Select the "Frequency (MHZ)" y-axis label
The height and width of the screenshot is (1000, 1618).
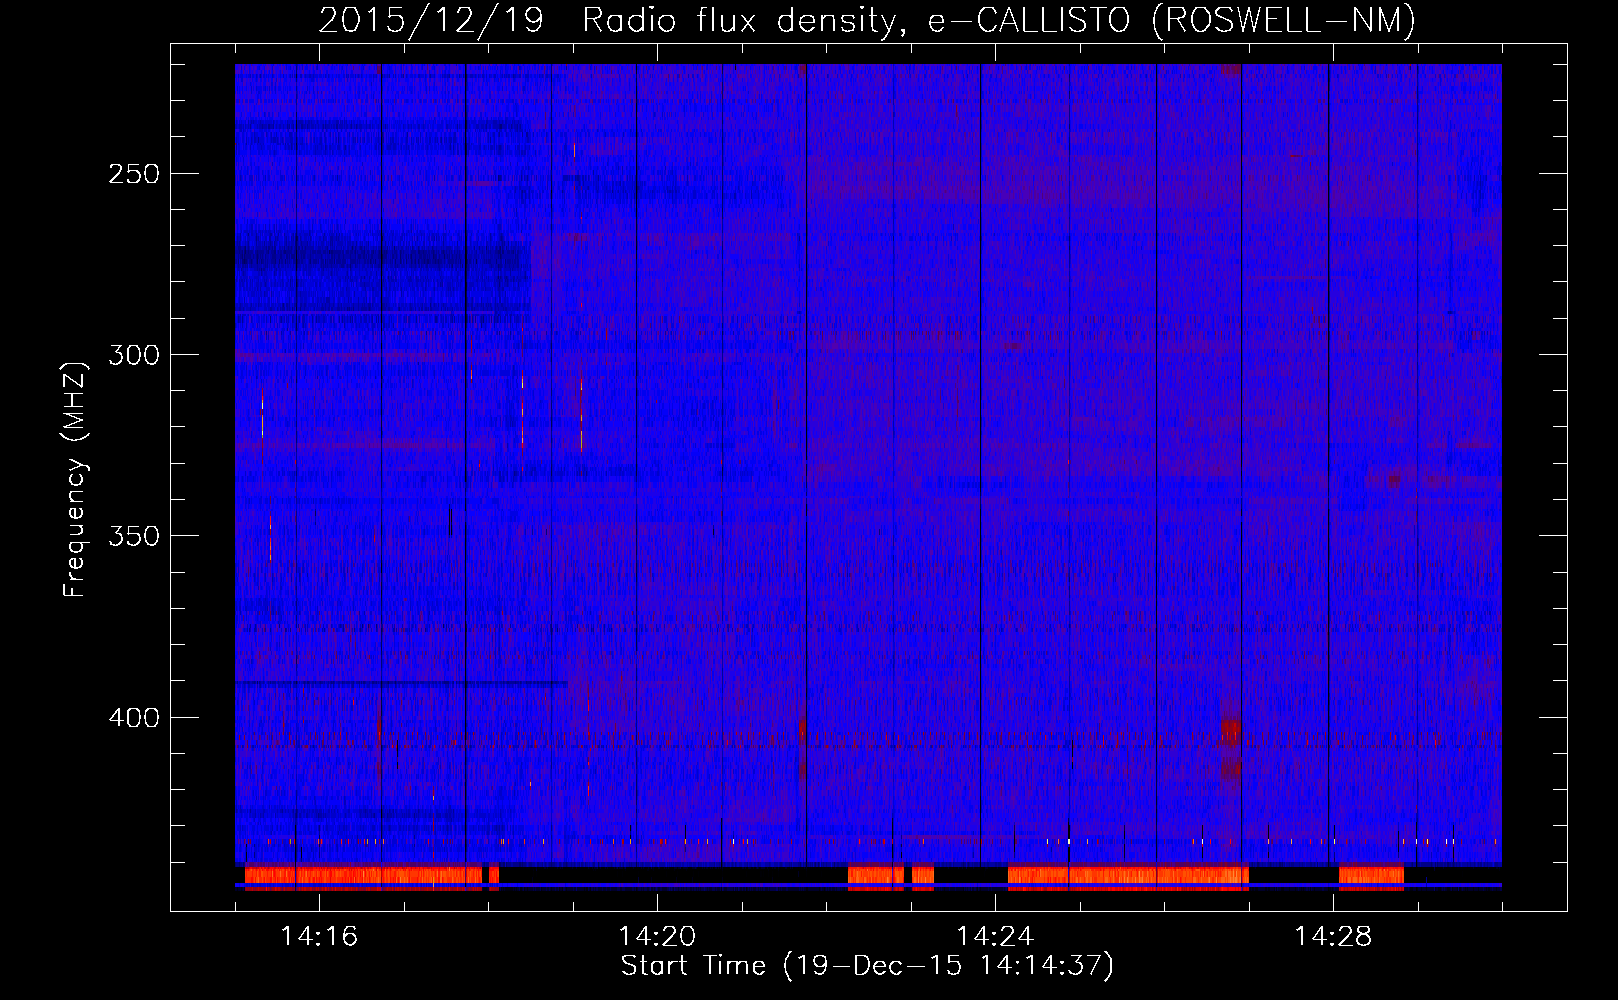tap(75, 480)
